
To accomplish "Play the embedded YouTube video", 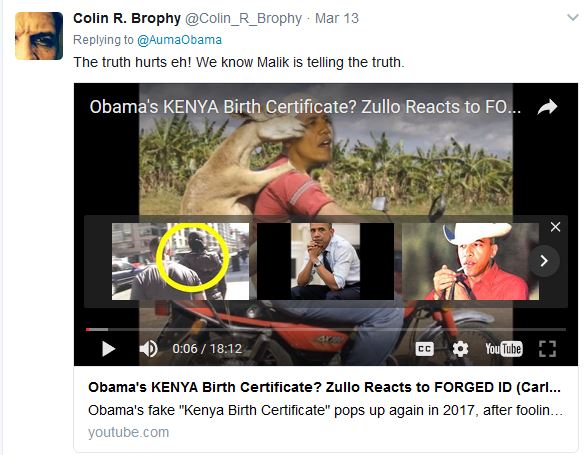I will [108, 349].
